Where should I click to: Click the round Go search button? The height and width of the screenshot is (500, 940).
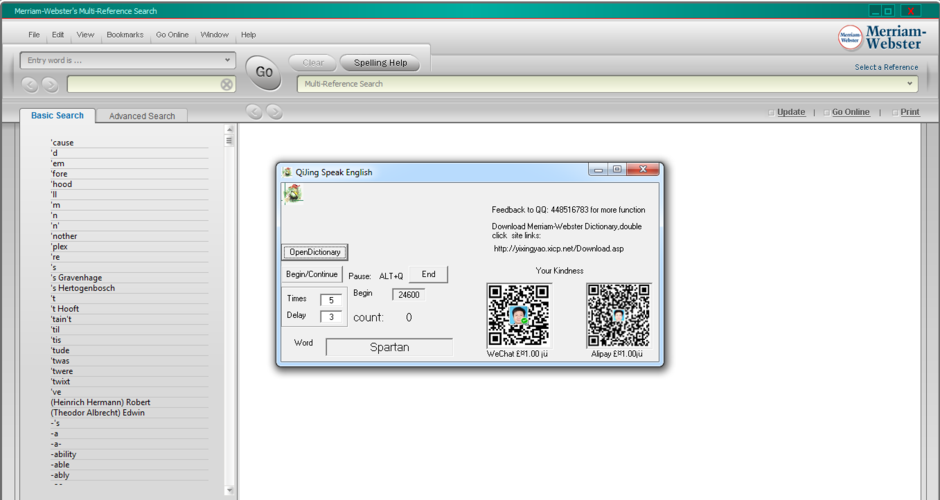point(264,73)
